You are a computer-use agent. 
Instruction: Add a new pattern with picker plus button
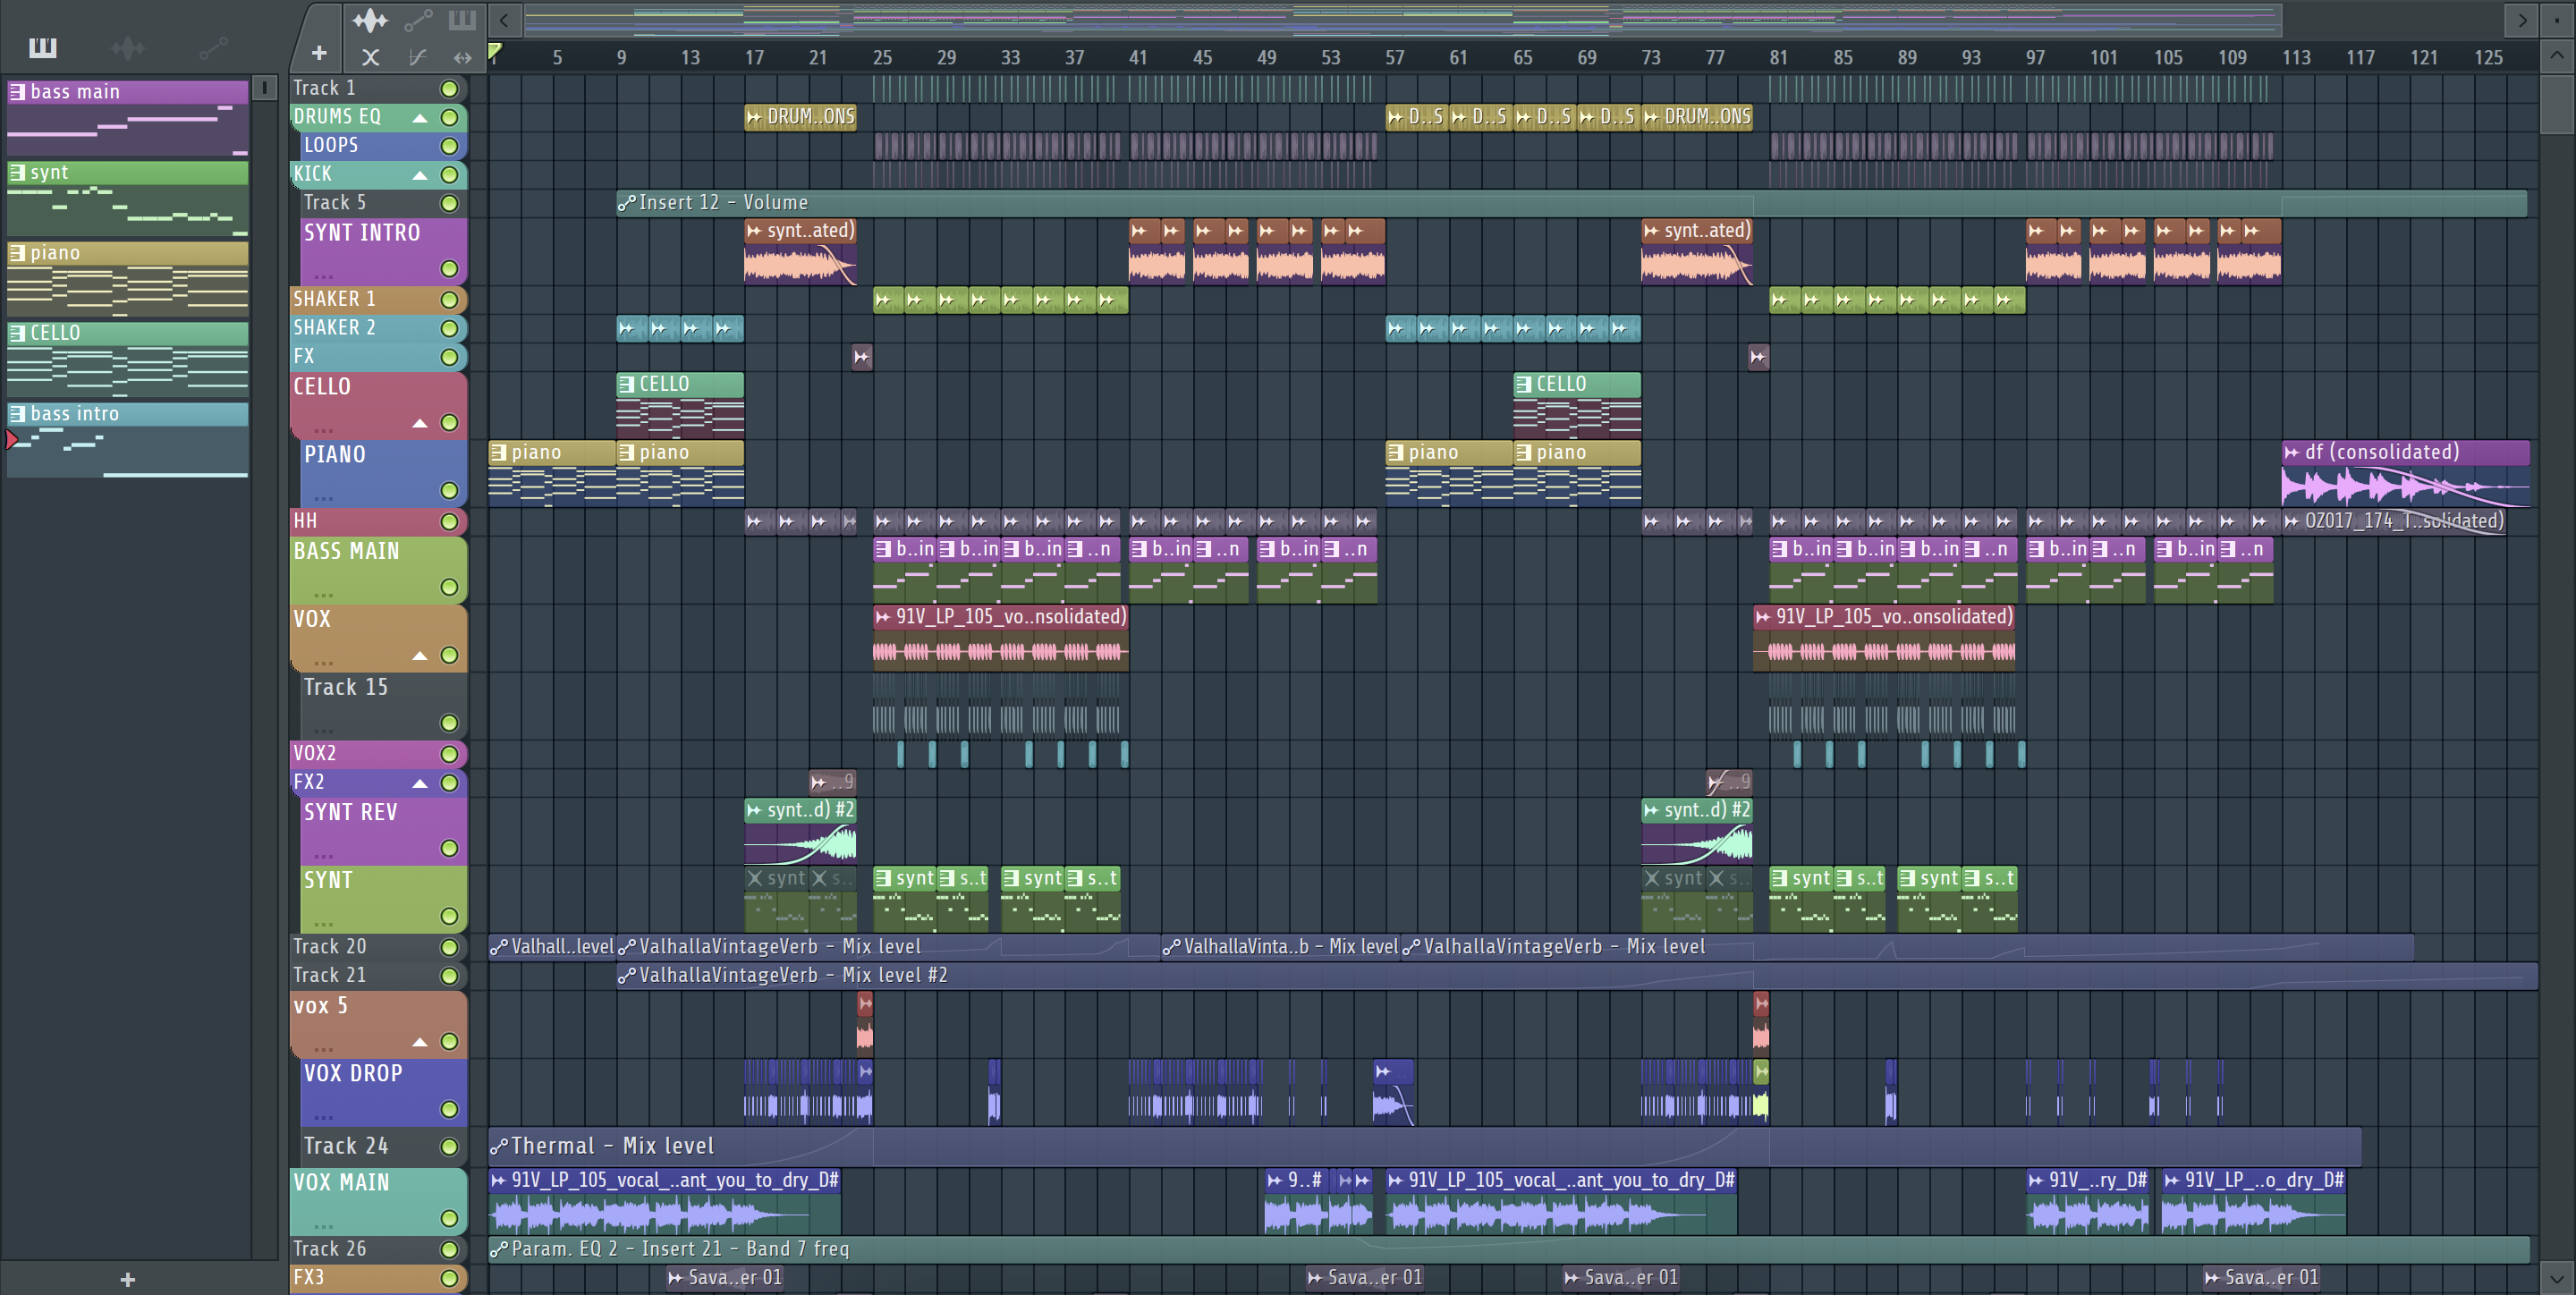tap(127, 1279)
